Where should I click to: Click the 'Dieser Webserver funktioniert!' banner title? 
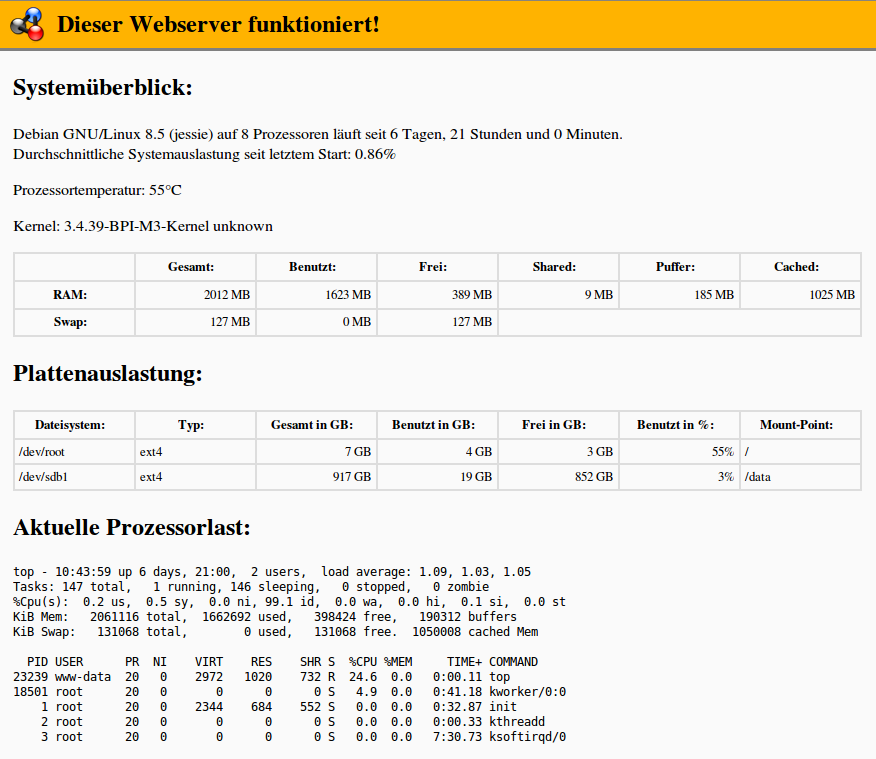coord(218,24)
